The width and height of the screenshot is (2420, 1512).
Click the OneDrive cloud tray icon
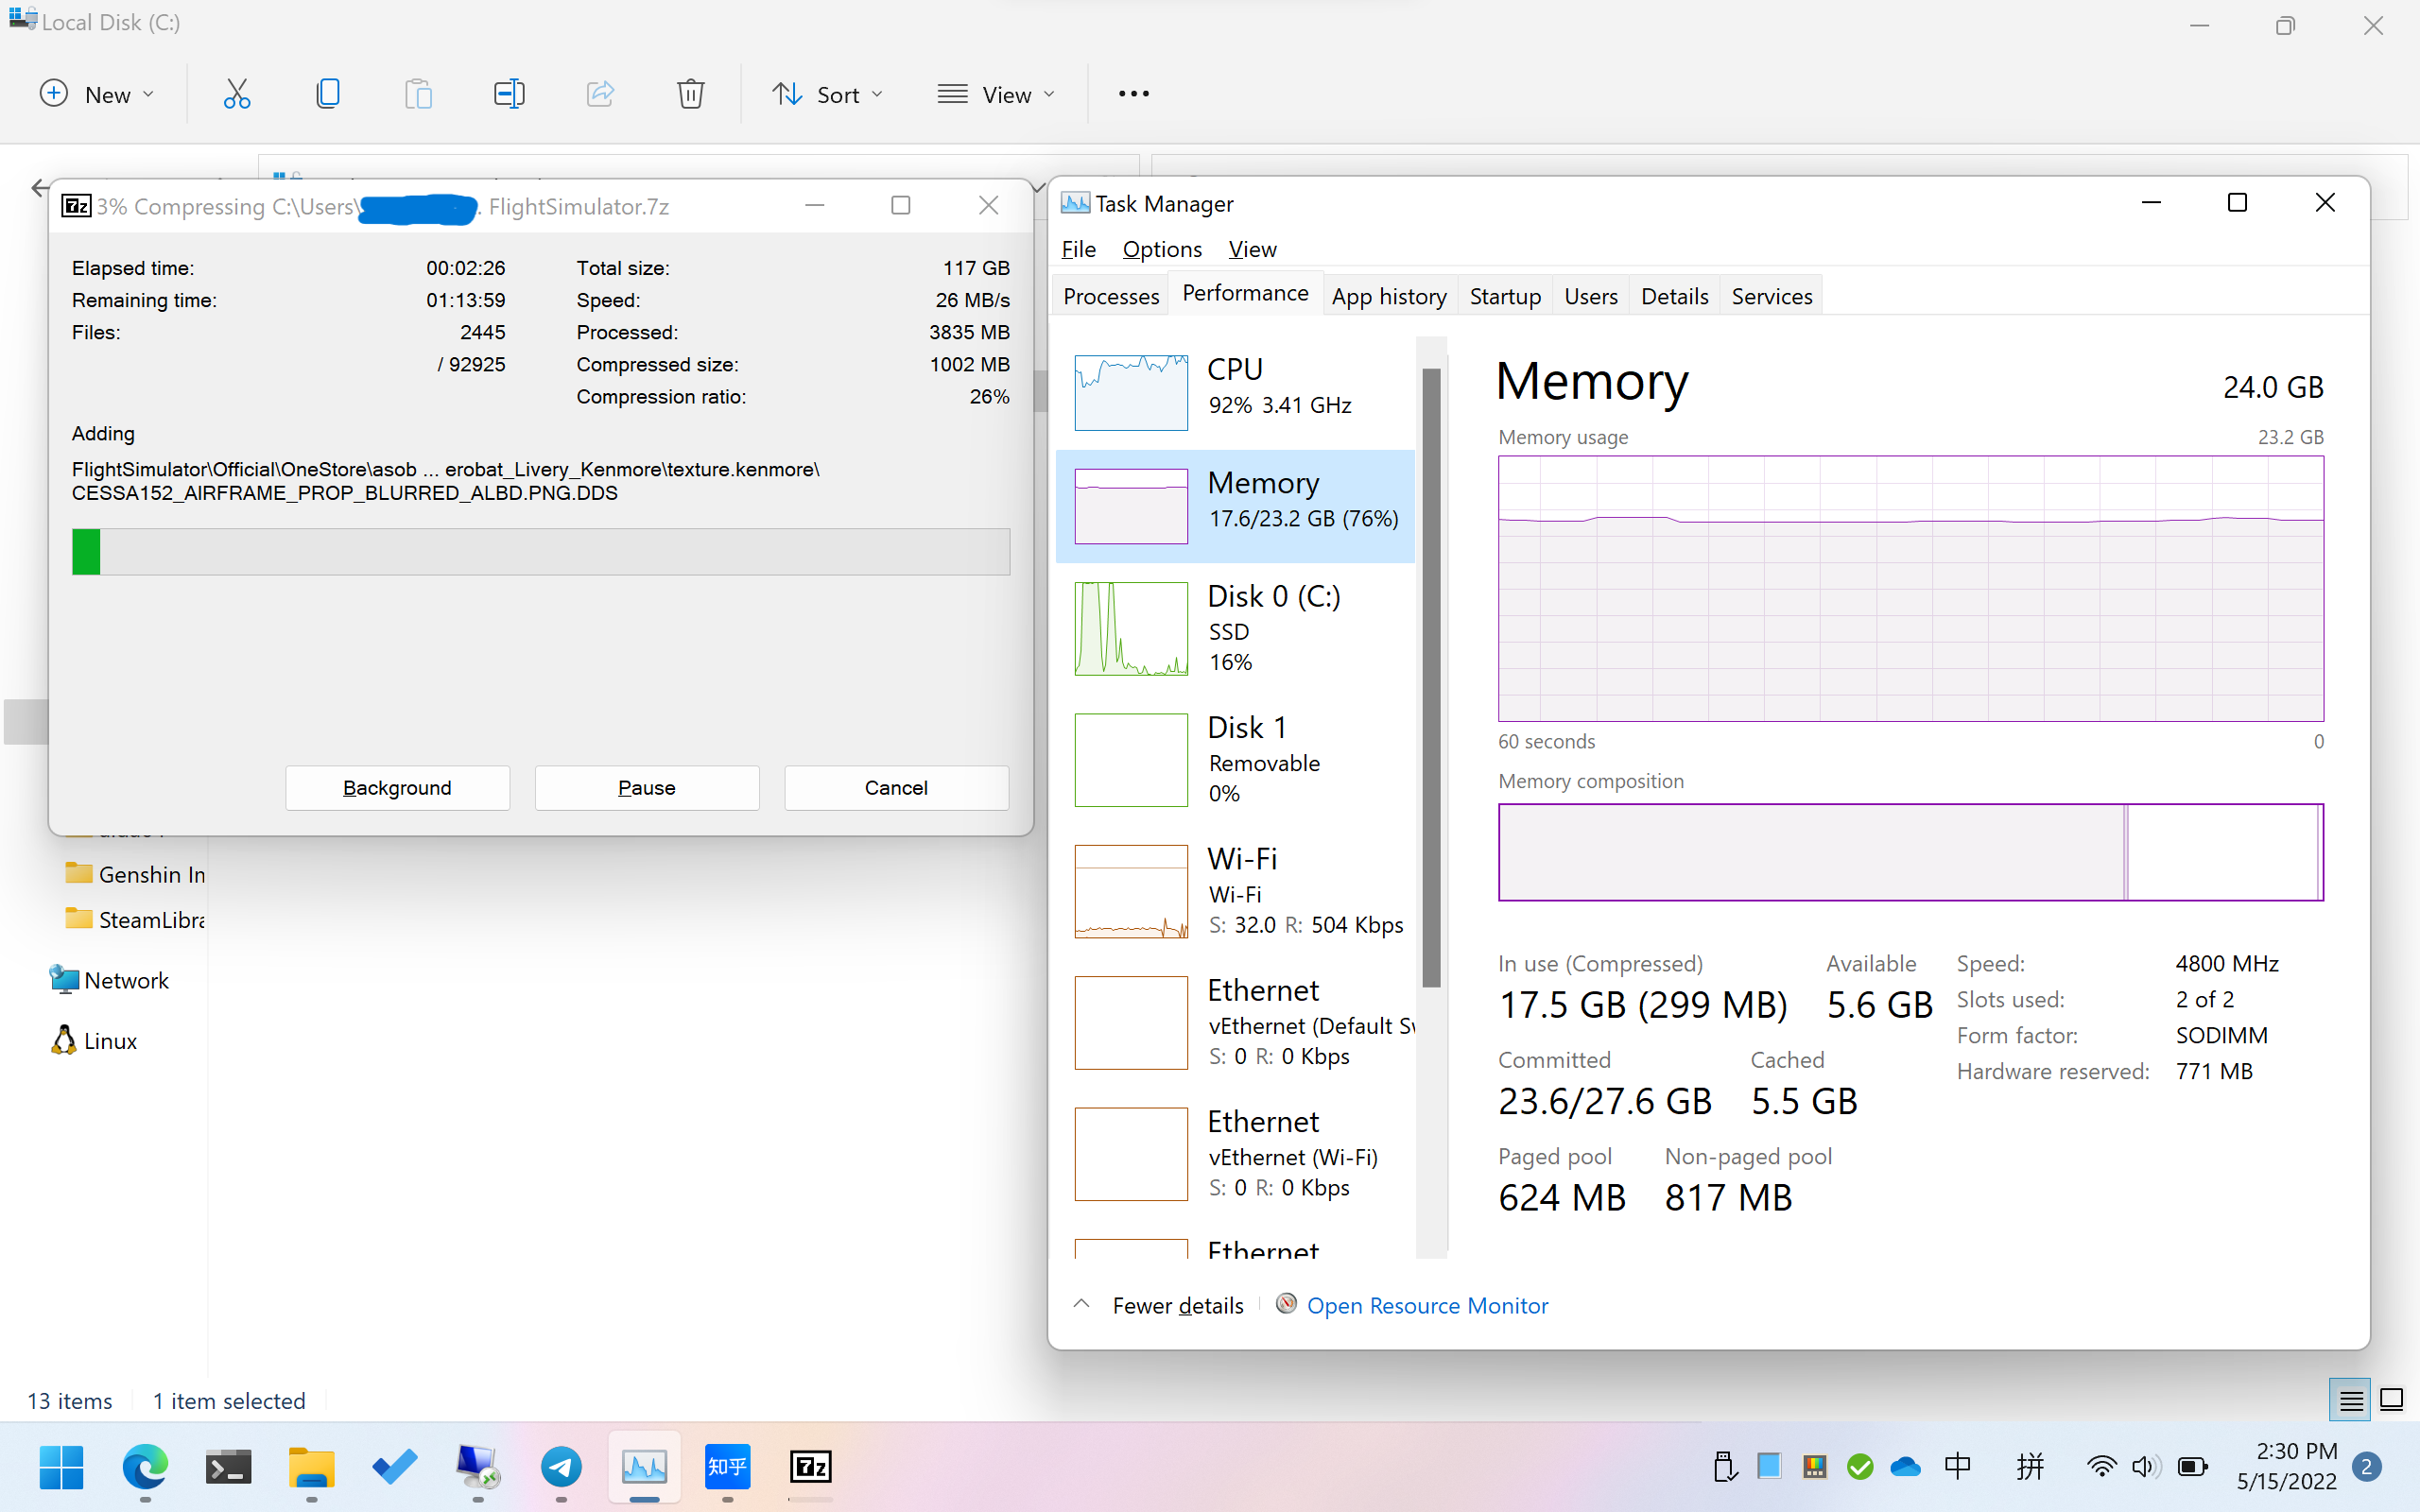(x=1906, y=1467)
